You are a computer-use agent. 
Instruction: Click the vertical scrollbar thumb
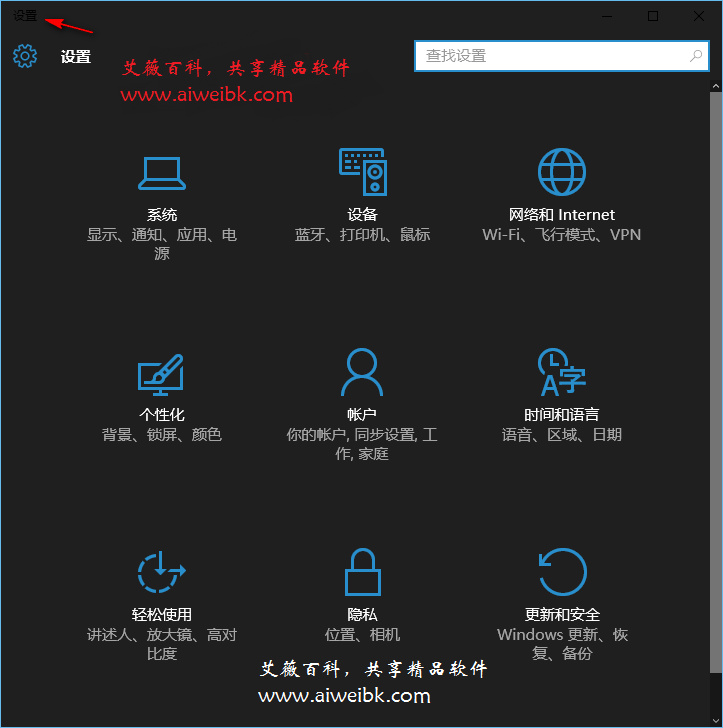click(x=716, y=382)
